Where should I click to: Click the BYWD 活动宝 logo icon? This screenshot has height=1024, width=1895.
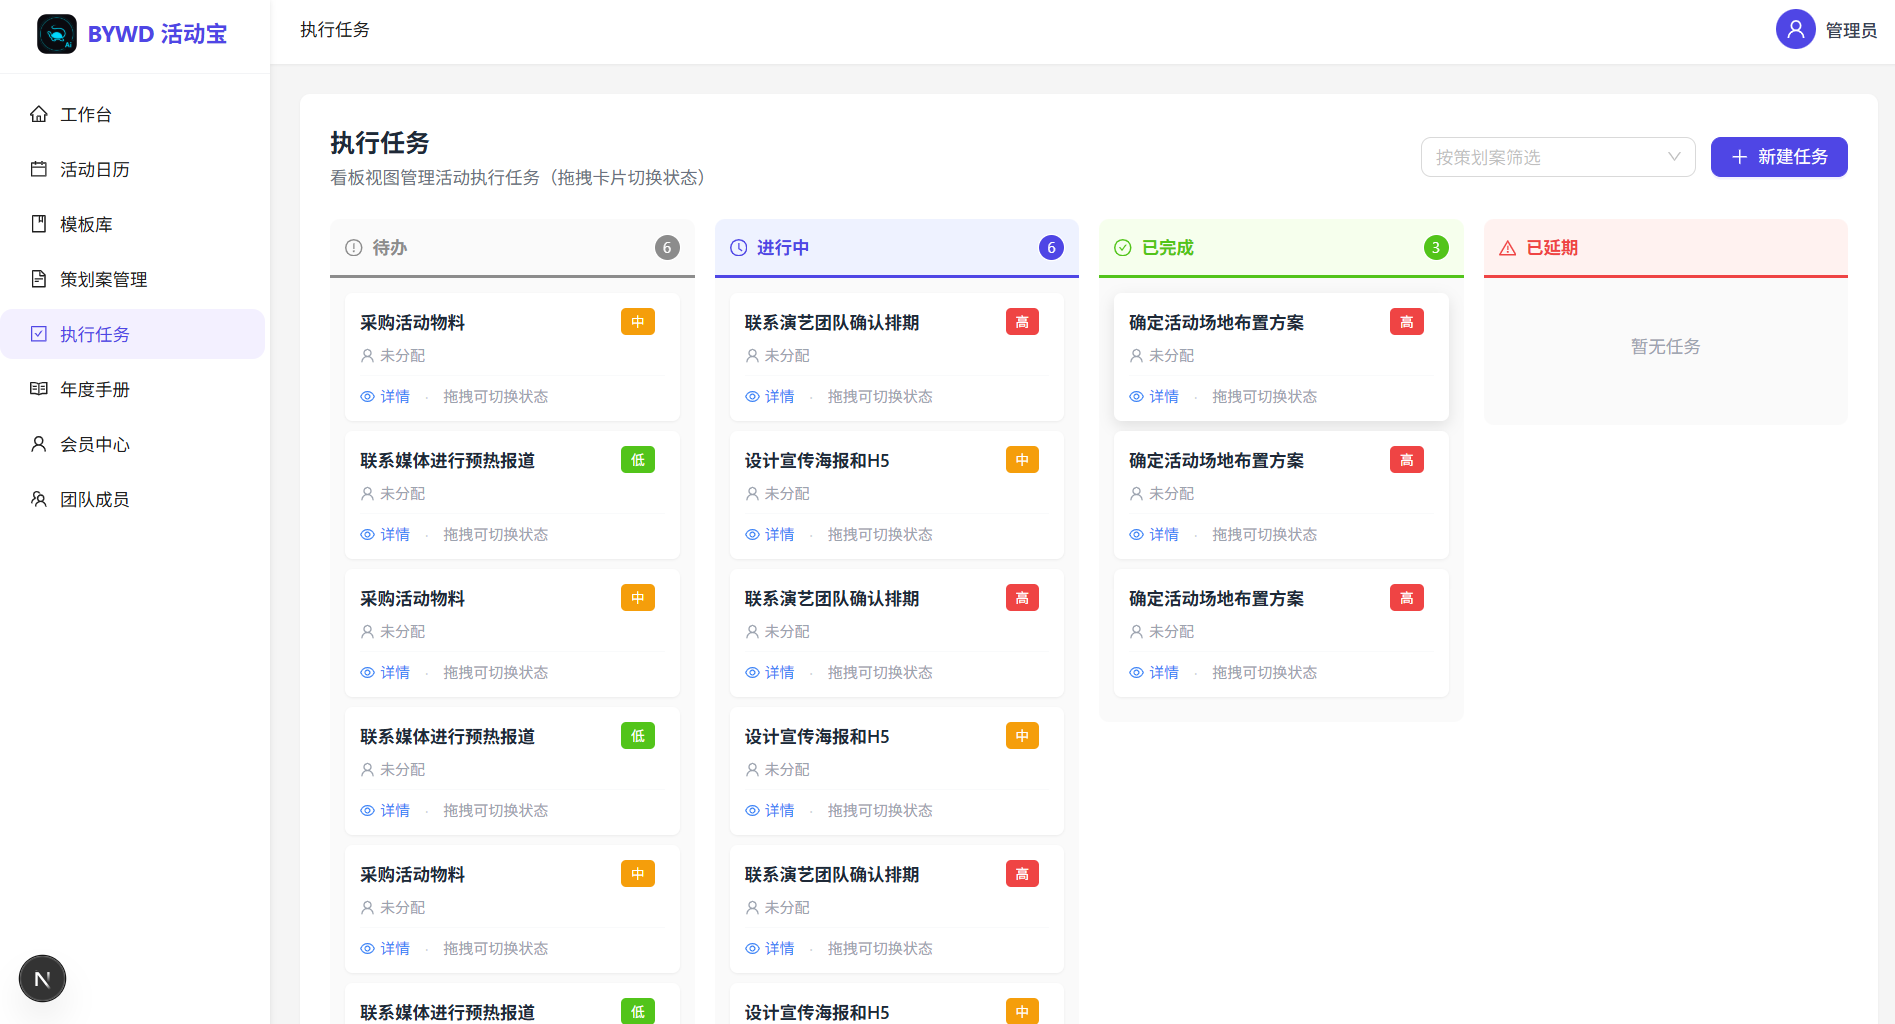[57, 34]
